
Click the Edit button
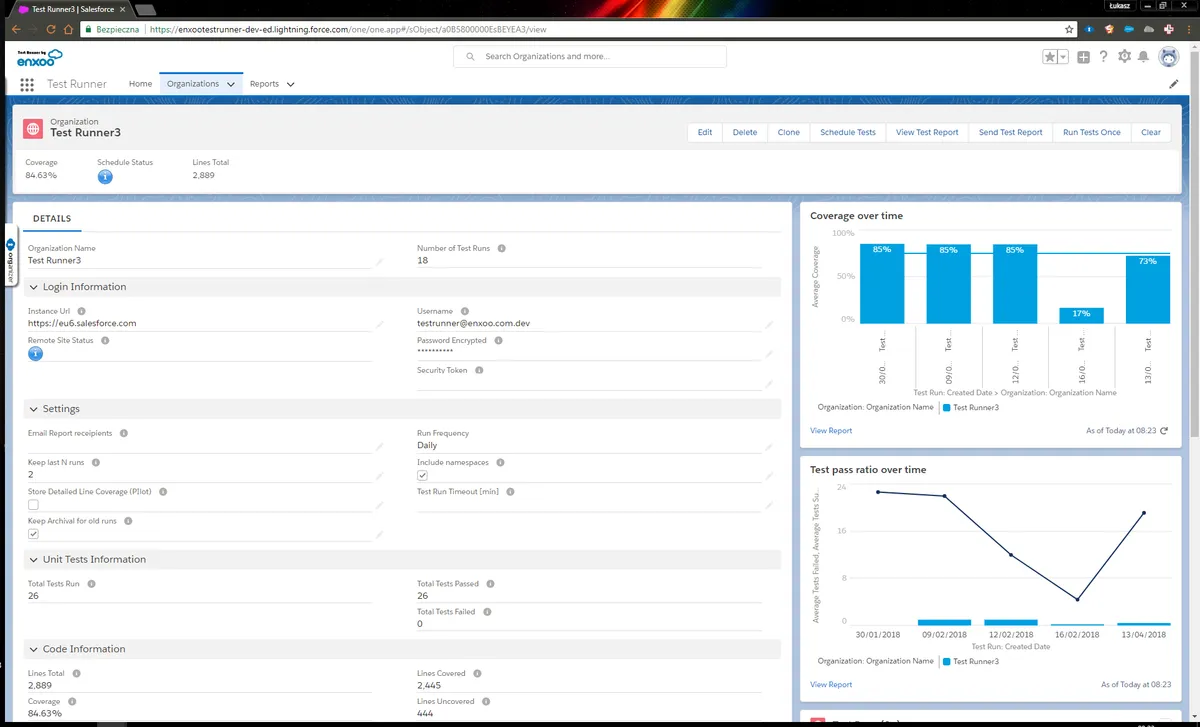coord(705,132)
